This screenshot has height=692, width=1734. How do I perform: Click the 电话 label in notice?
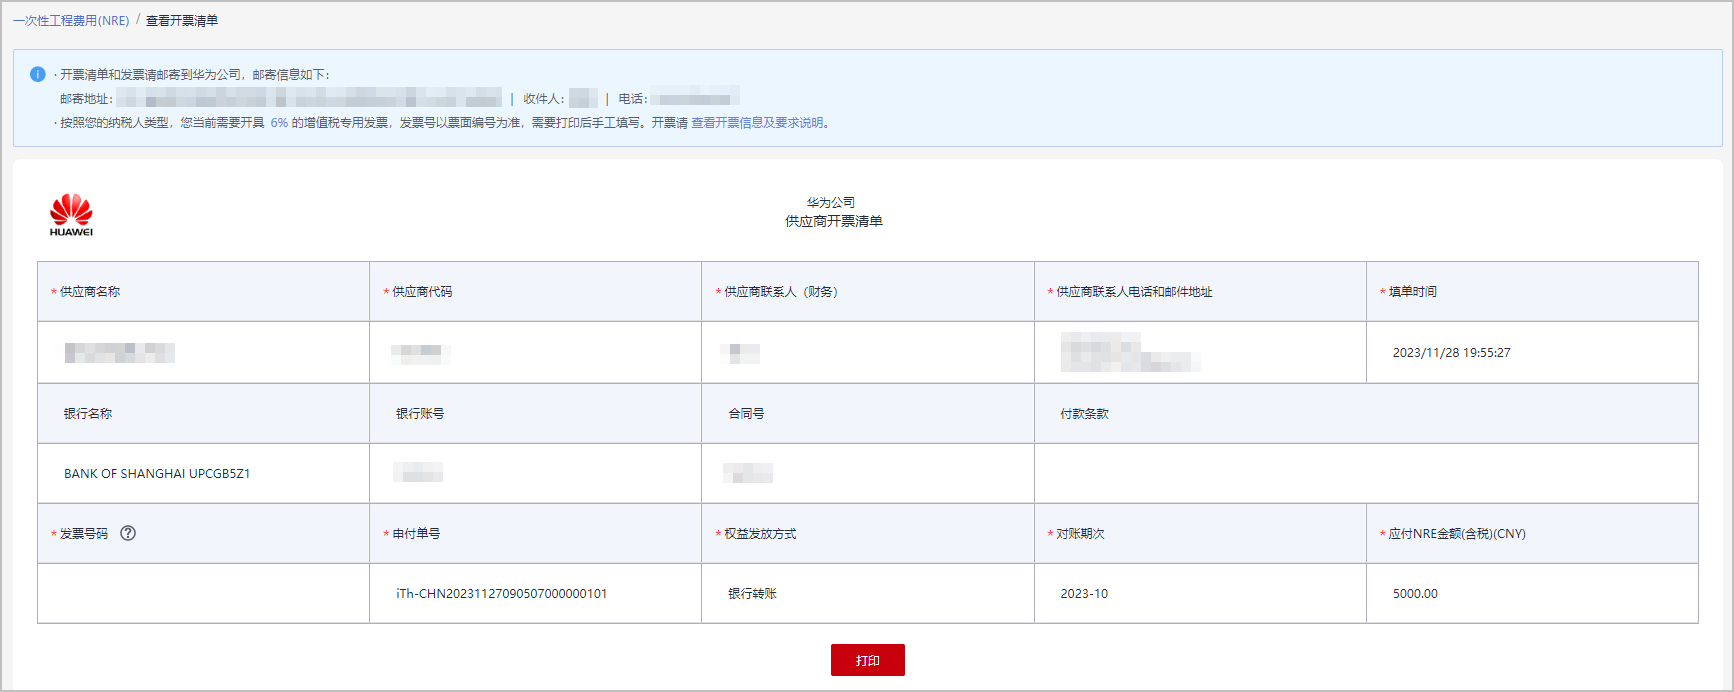[632, 99]
